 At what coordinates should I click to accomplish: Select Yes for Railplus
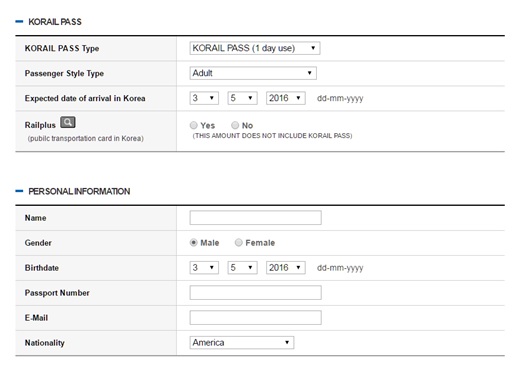(x=194, y=125)
